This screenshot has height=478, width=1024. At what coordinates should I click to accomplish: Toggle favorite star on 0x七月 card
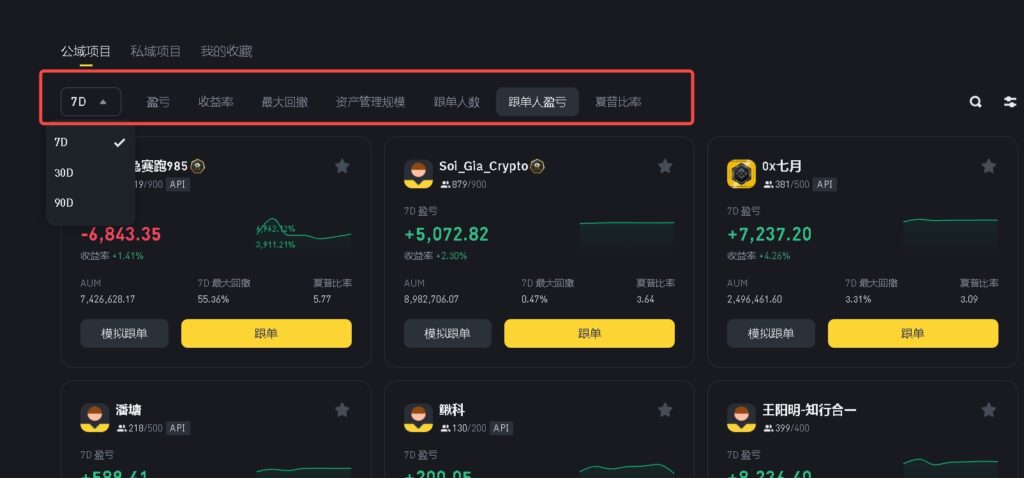(x=989, y=167)
